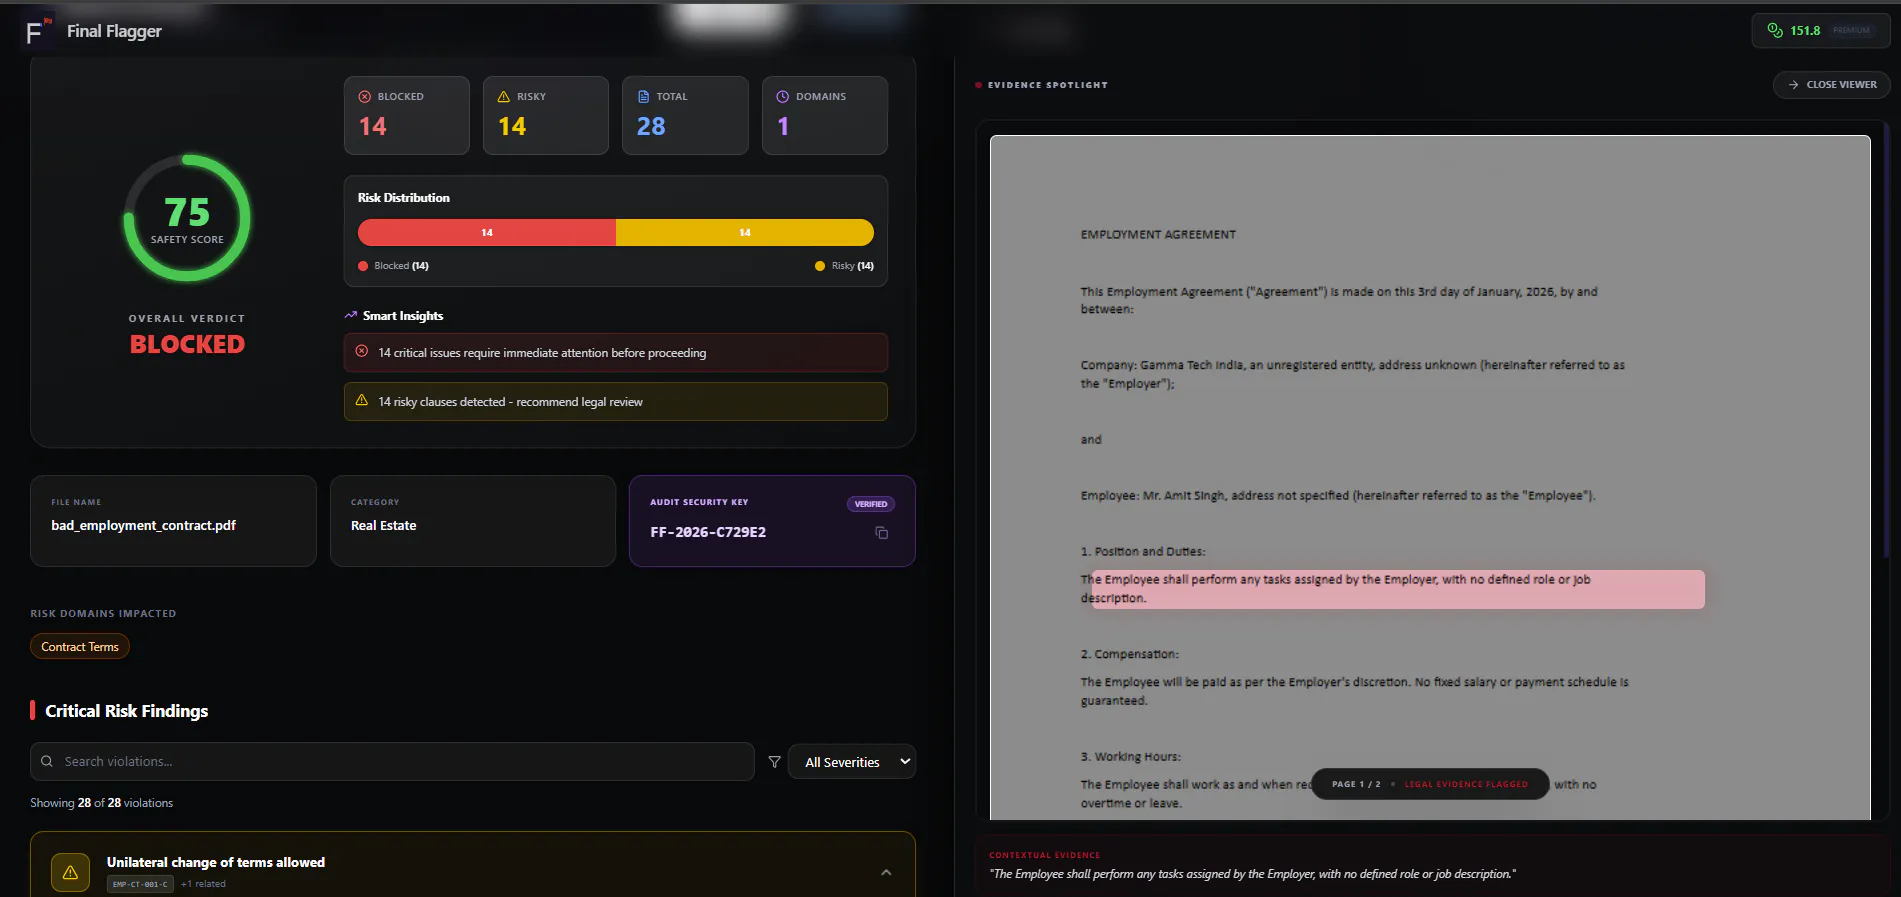
Task: Click the Final Flagger app title
Action: [x=114, y=31]
